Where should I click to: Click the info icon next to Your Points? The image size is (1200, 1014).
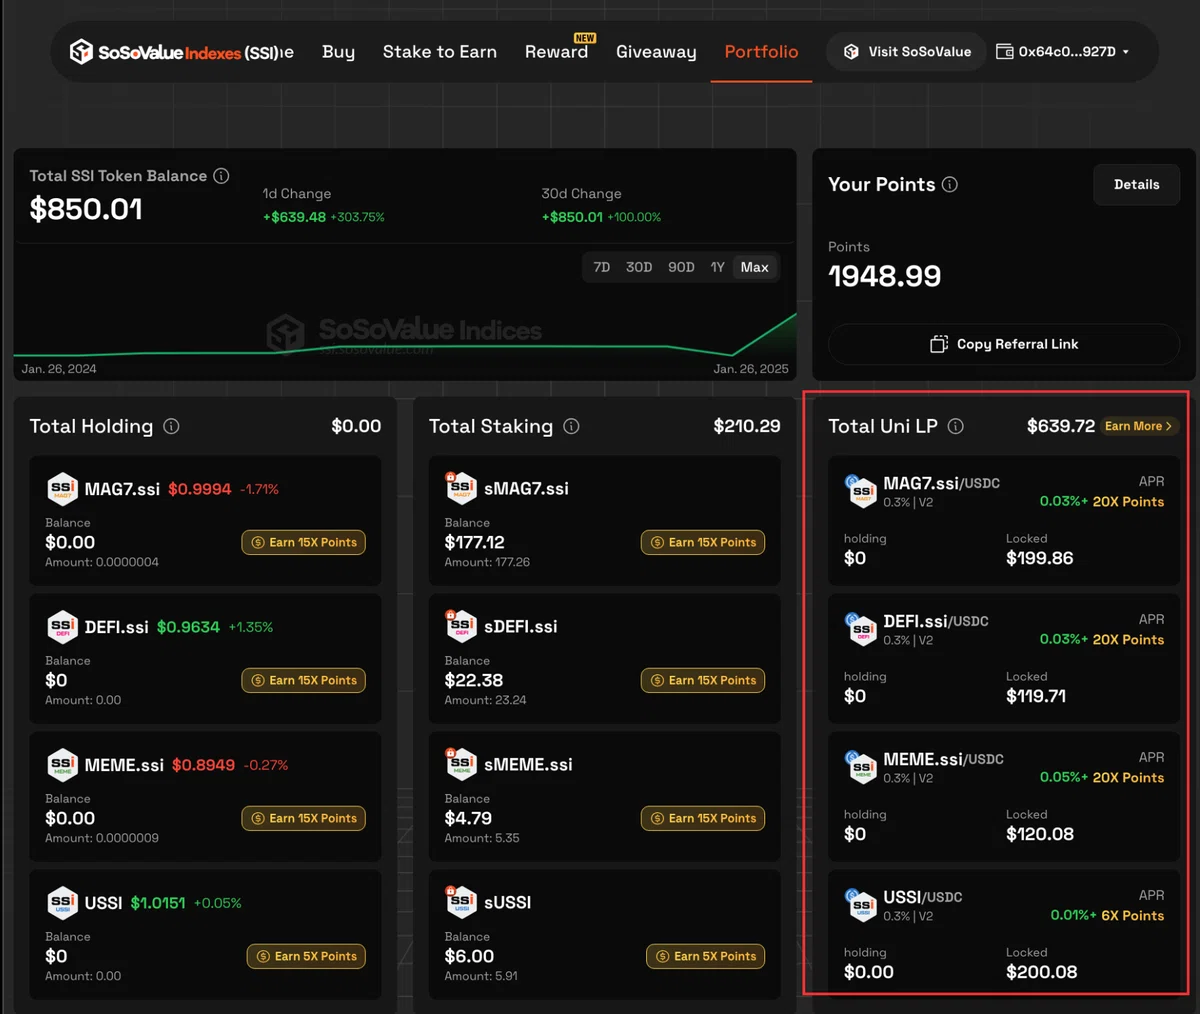pyautogui.click(x=950, y=184)
